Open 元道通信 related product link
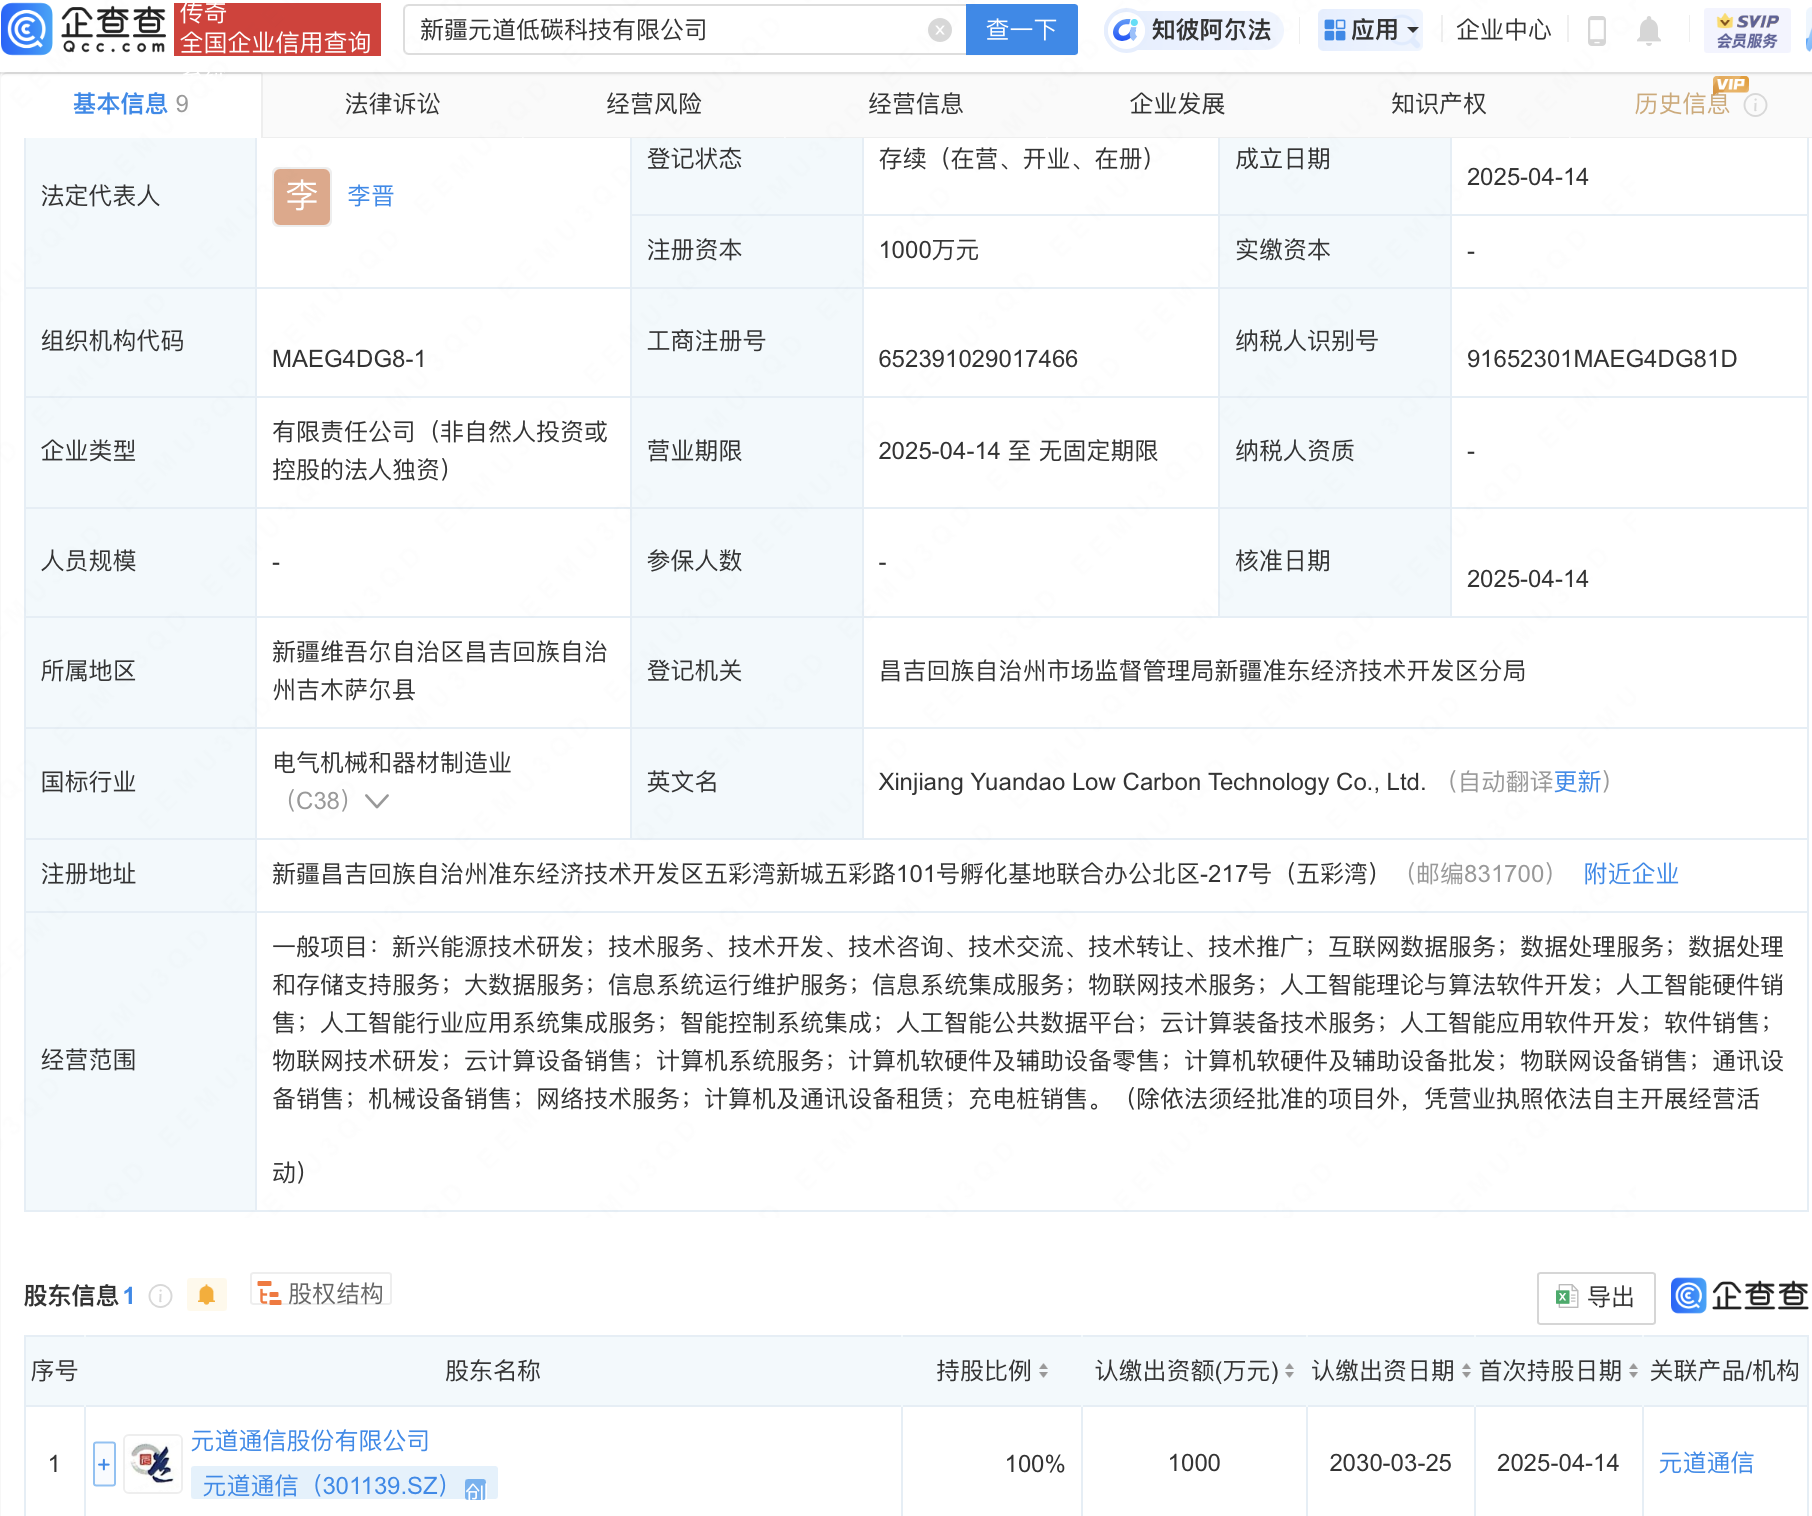 point(1706,1463)
